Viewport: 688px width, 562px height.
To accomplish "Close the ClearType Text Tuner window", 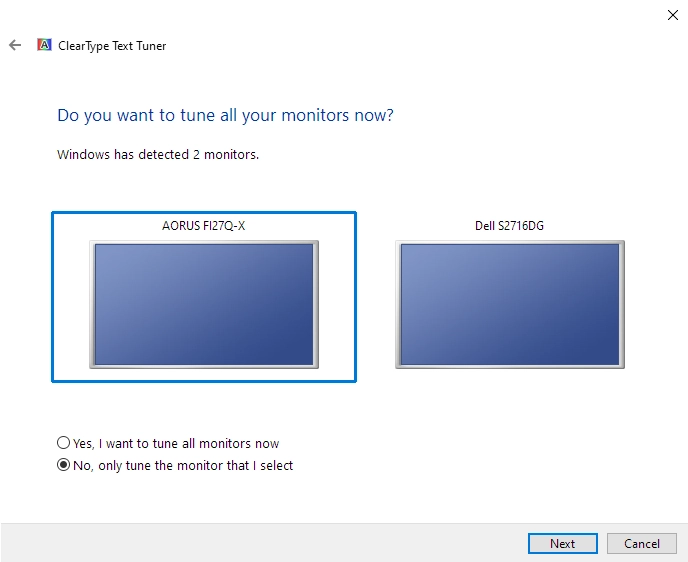I will [x=672, y=15].
